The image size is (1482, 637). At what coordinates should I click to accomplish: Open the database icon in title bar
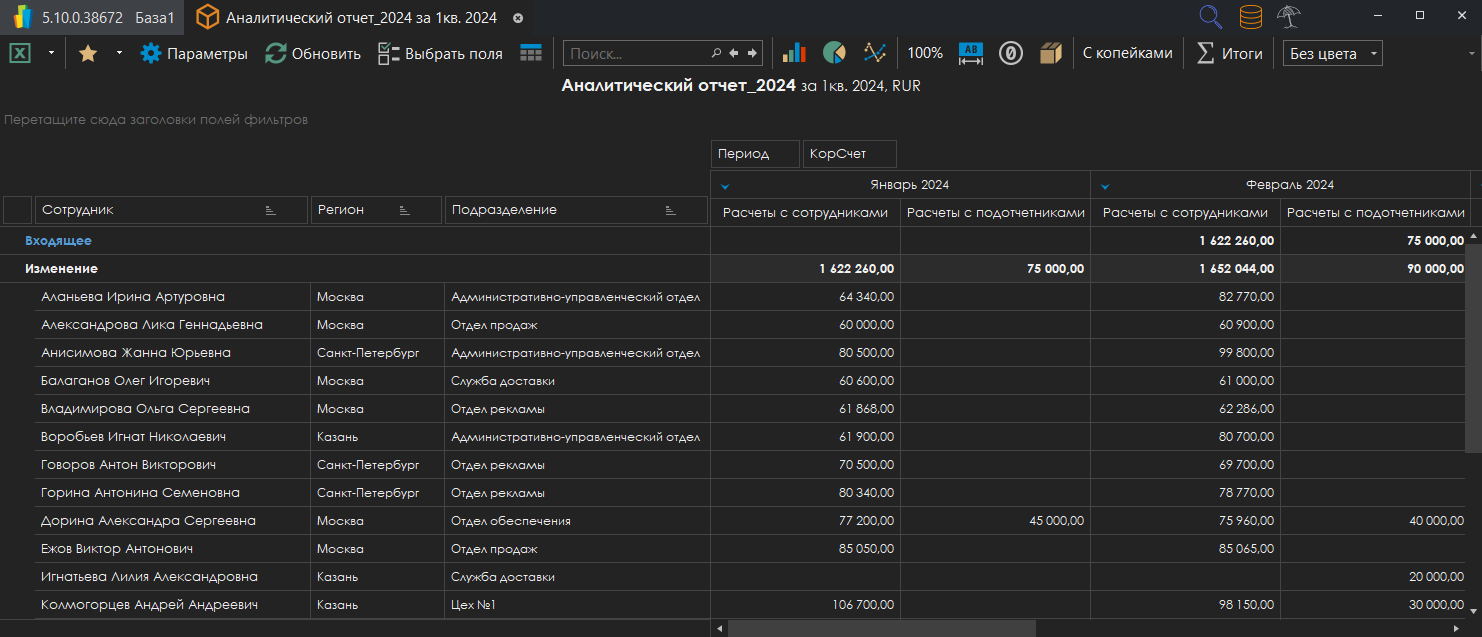pyautogui.click(x=1250, y=17)
